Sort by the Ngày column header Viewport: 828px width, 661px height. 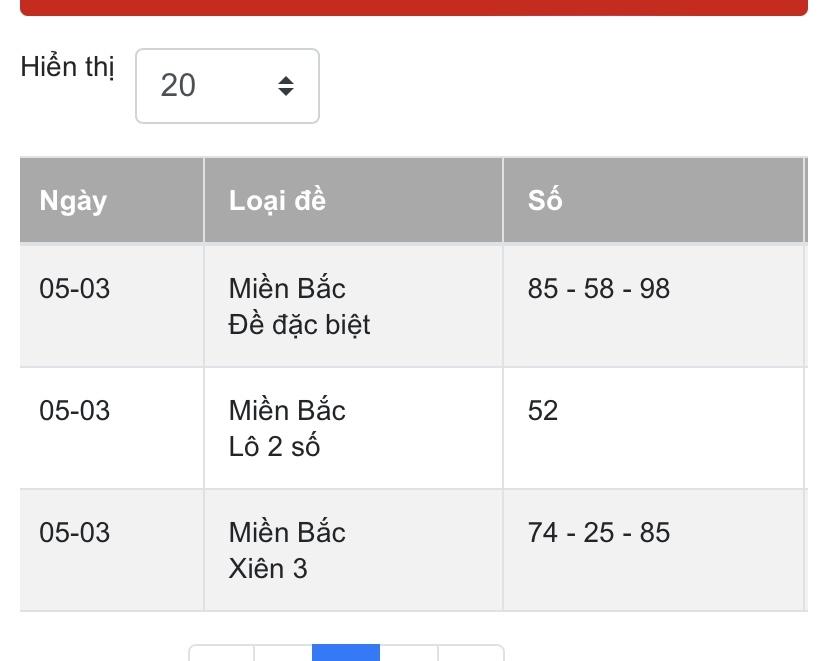coord(112,200)
